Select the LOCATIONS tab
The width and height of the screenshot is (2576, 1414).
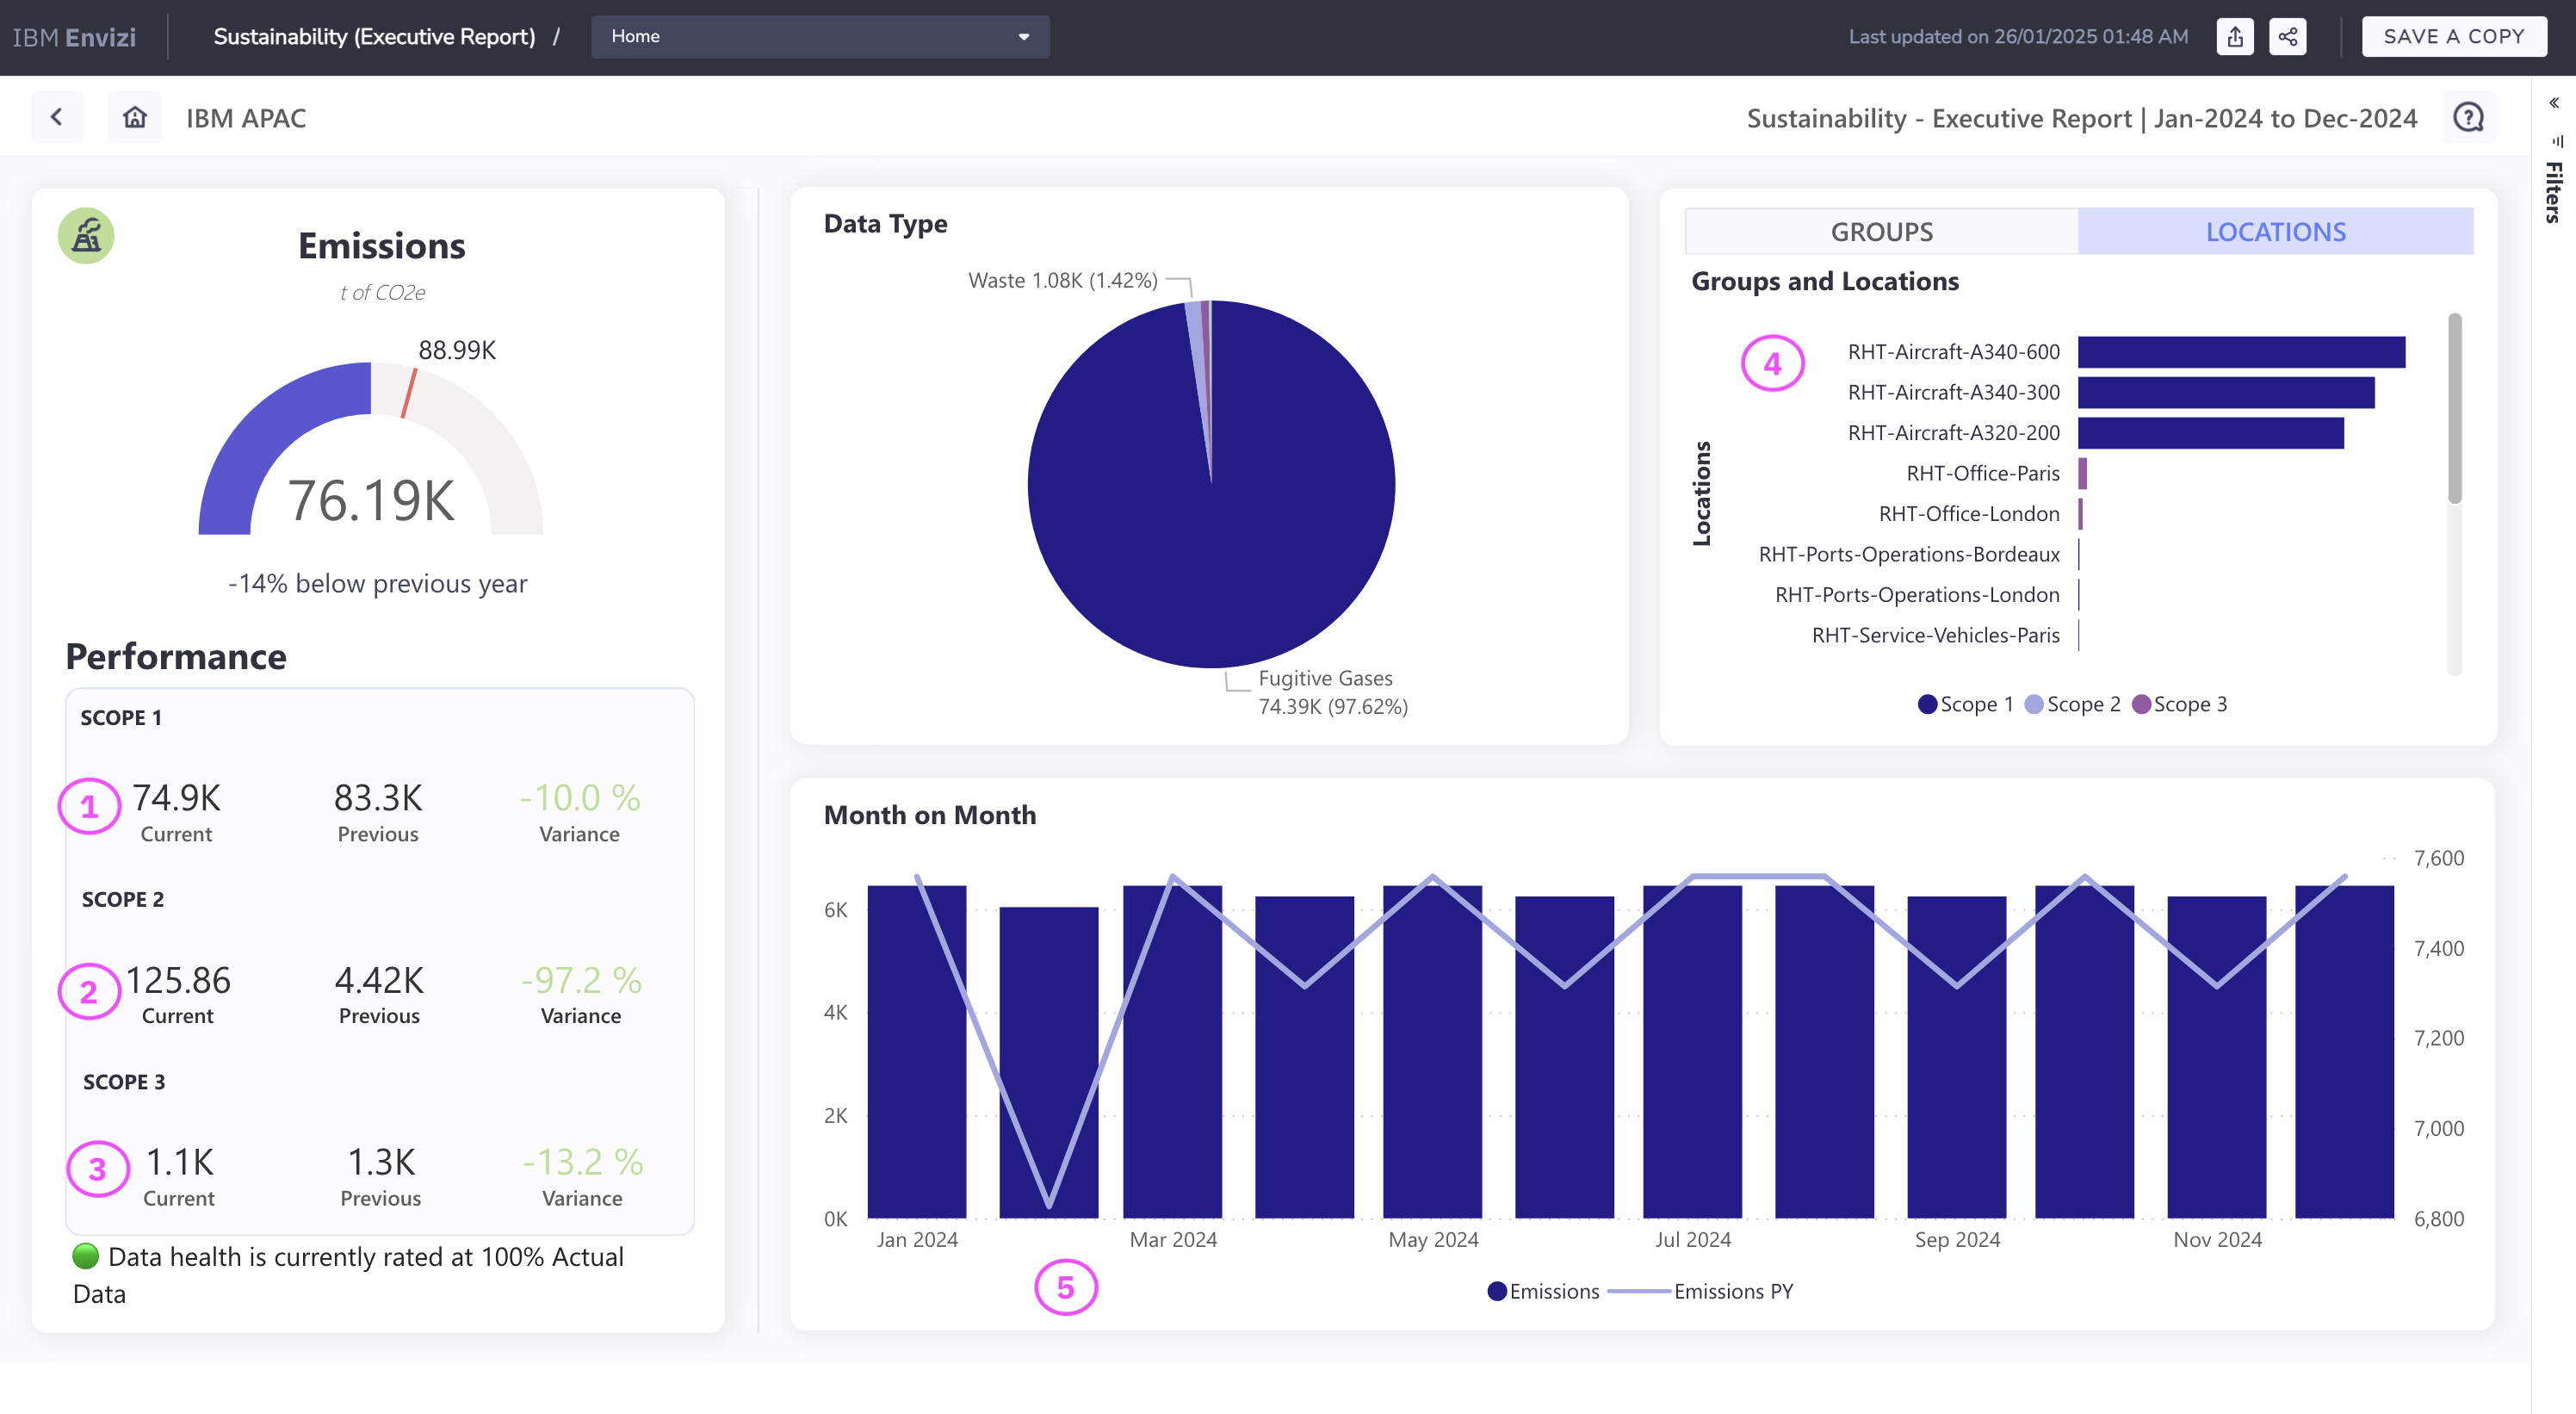coord(2275,232)
